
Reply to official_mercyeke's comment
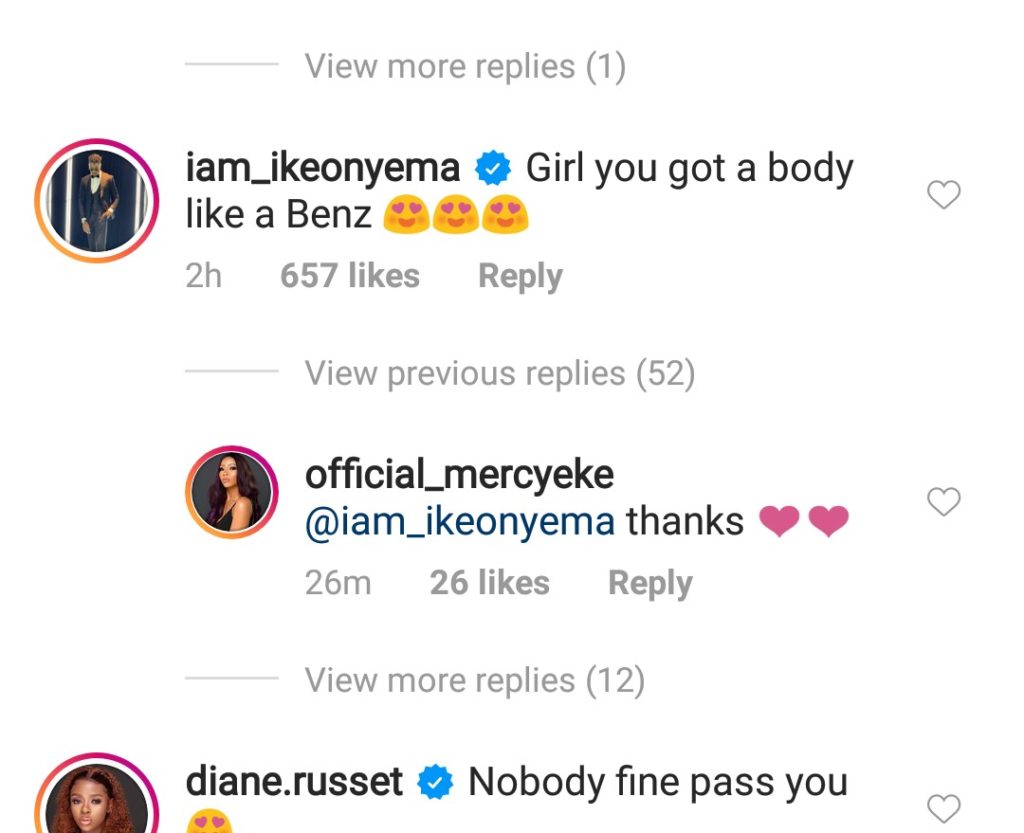click(x=650, y=583)
